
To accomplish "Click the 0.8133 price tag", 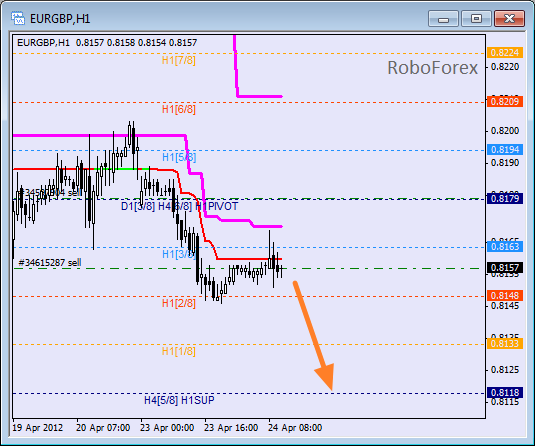I will (505, 343).
